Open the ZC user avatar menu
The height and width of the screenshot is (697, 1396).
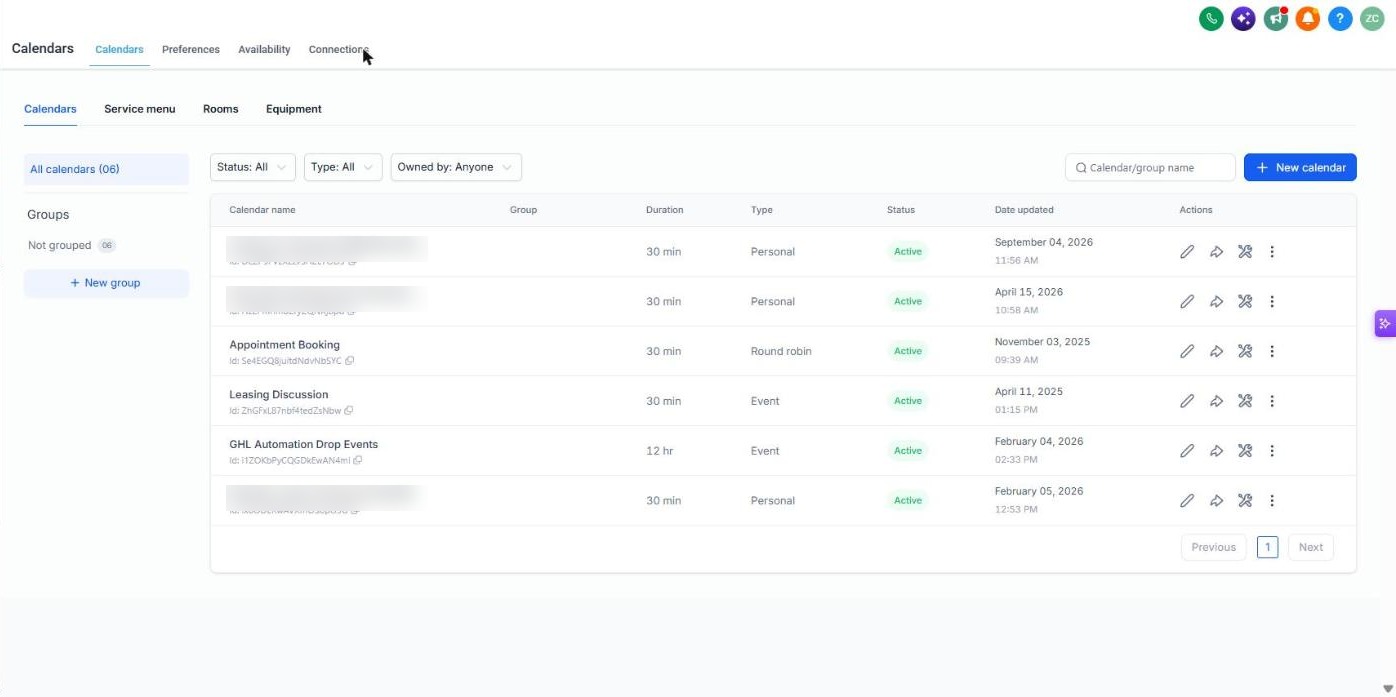1372,18
